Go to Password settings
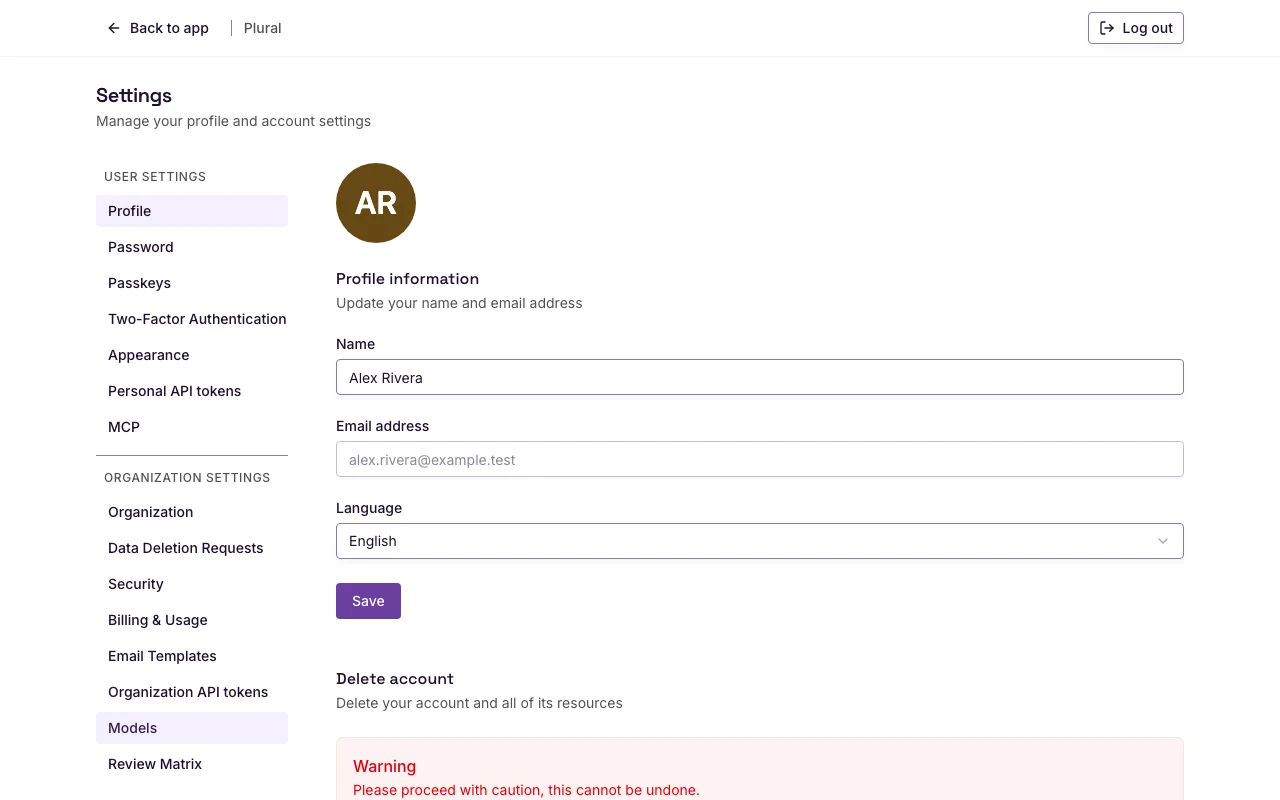 [x=192, y=247]
